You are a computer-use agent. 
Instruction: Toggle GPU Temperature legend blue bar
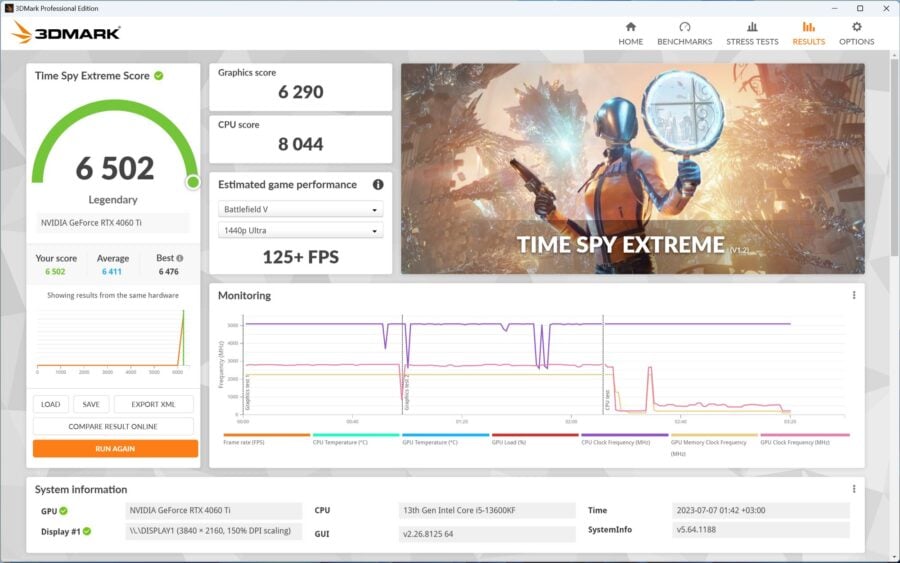[445, 435]
